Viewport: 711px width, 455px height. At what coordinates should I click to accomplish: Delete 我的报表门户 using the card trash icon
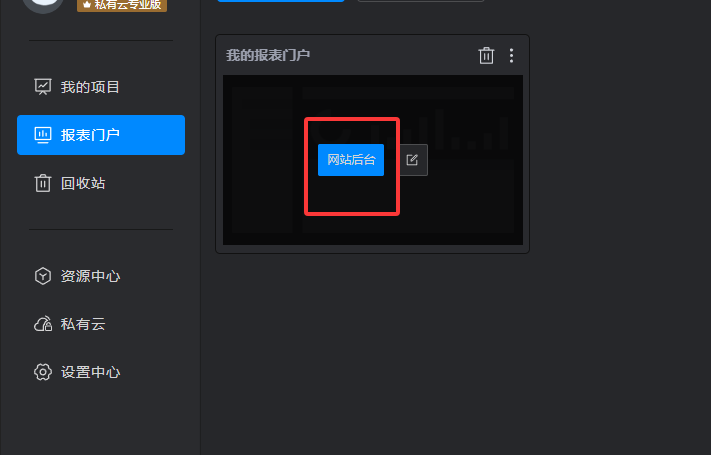(x=486, y=55)
